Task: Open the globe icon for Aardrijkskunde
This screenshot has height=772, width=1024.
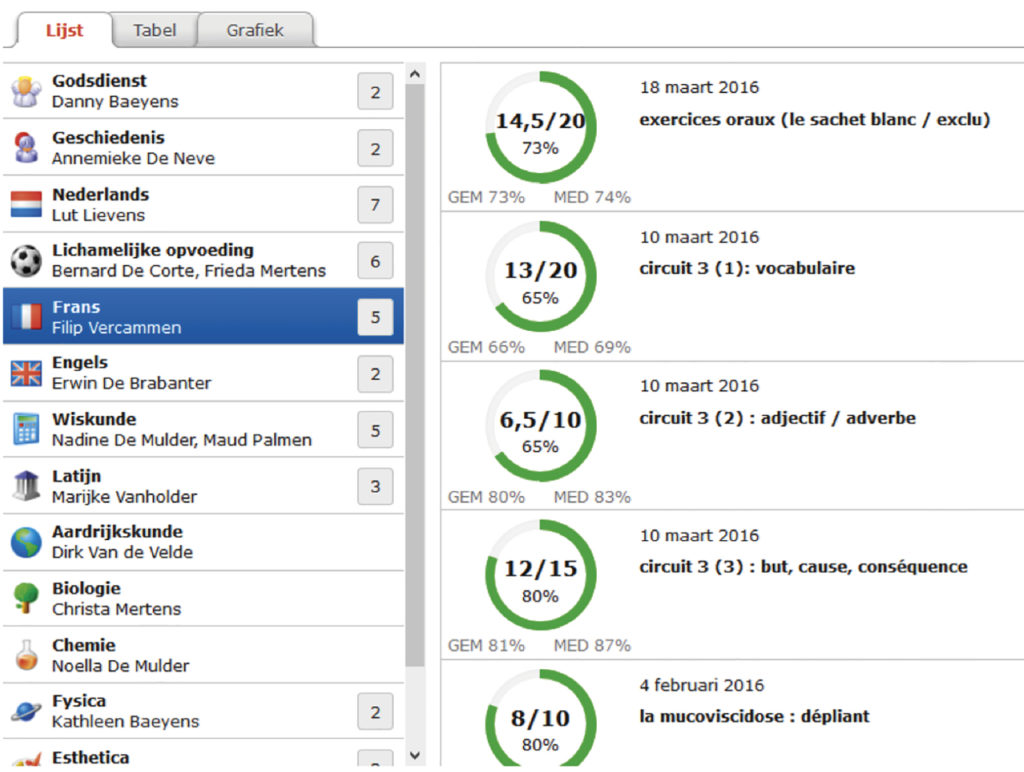Action: click(x=26, y=542)
